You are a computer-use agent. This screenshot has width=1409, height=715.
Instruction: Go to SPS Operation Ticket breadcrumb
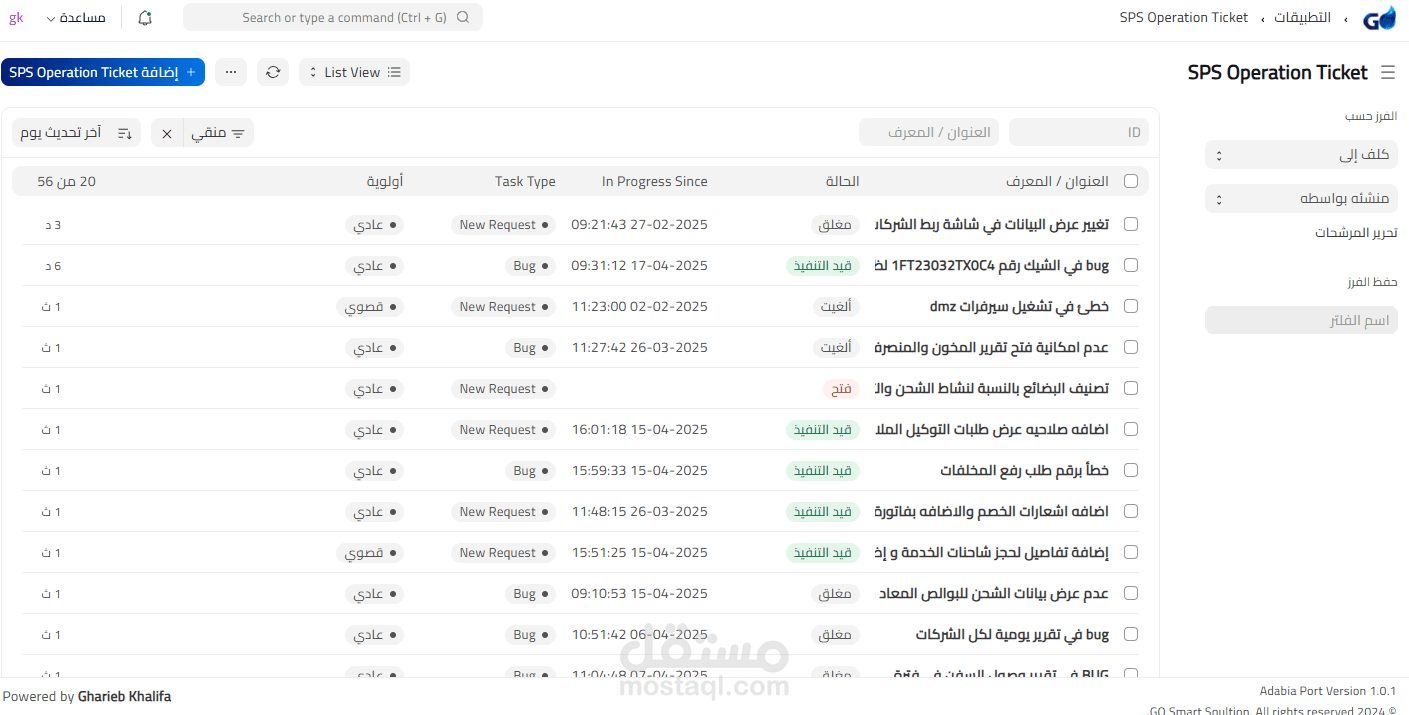[x=1184, y=18]
